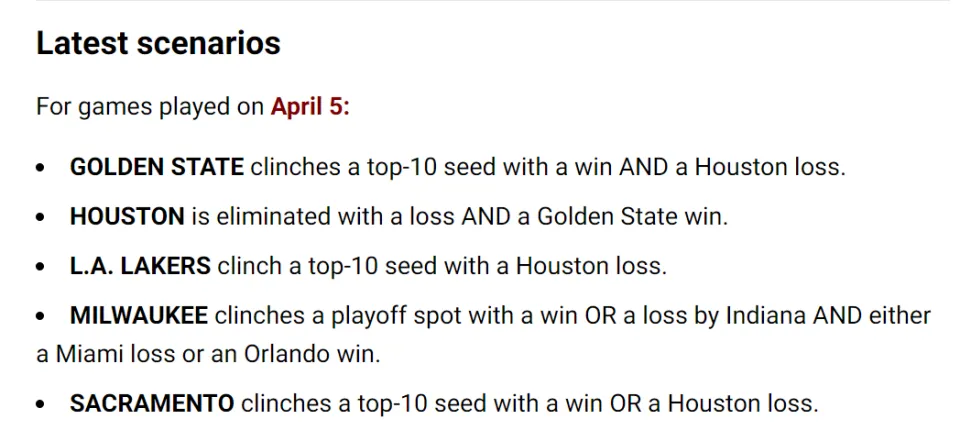Click the Latest scenarios heading
This screenshot has width=960, height=430.
coord(158,43)
